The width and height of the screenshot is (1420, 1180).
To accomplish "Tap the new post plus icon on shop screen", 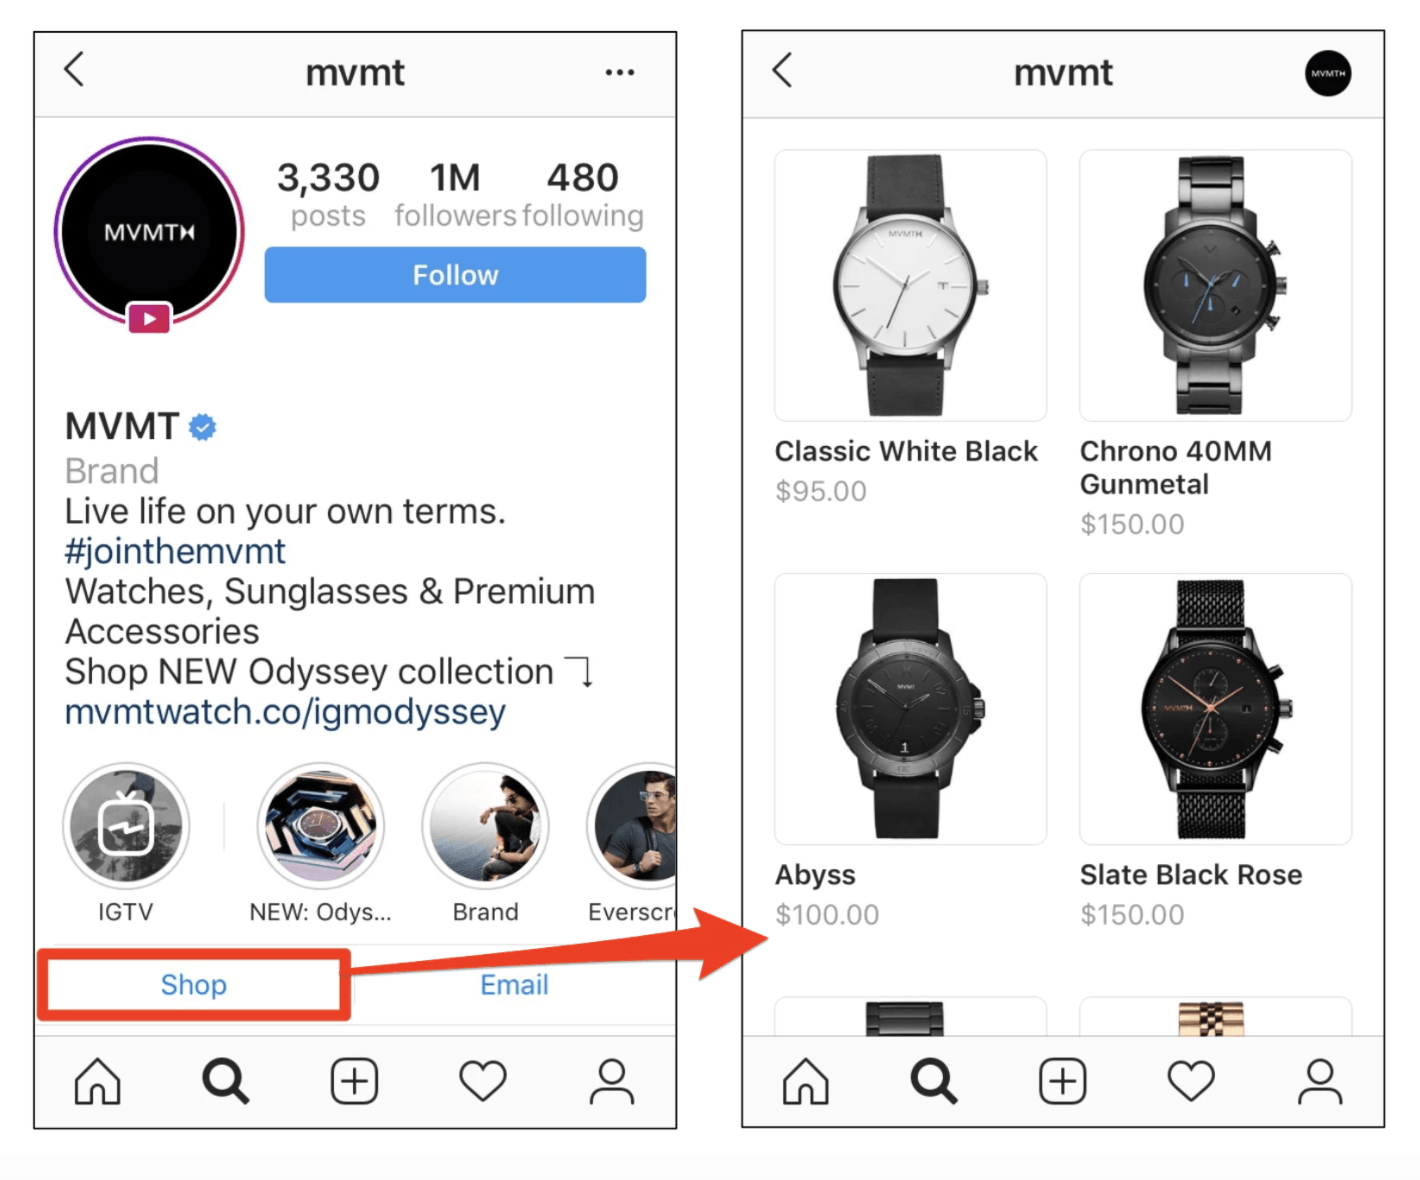I will point(1063,1081).
